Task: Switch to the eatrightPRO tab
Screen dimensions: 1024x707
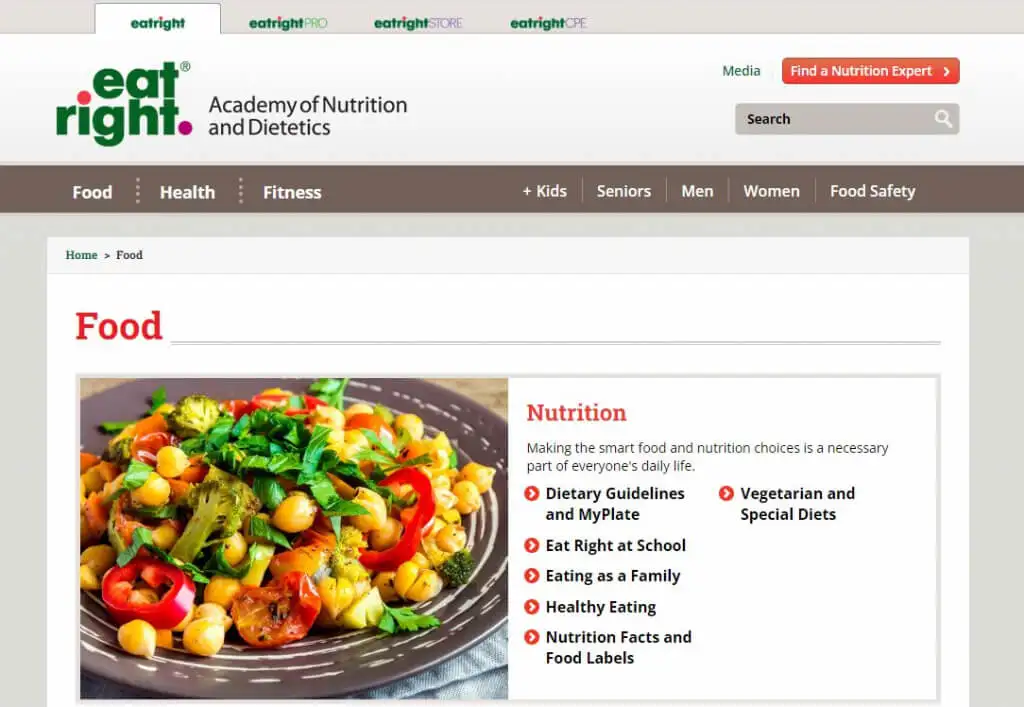Action: tap(288, 23)
